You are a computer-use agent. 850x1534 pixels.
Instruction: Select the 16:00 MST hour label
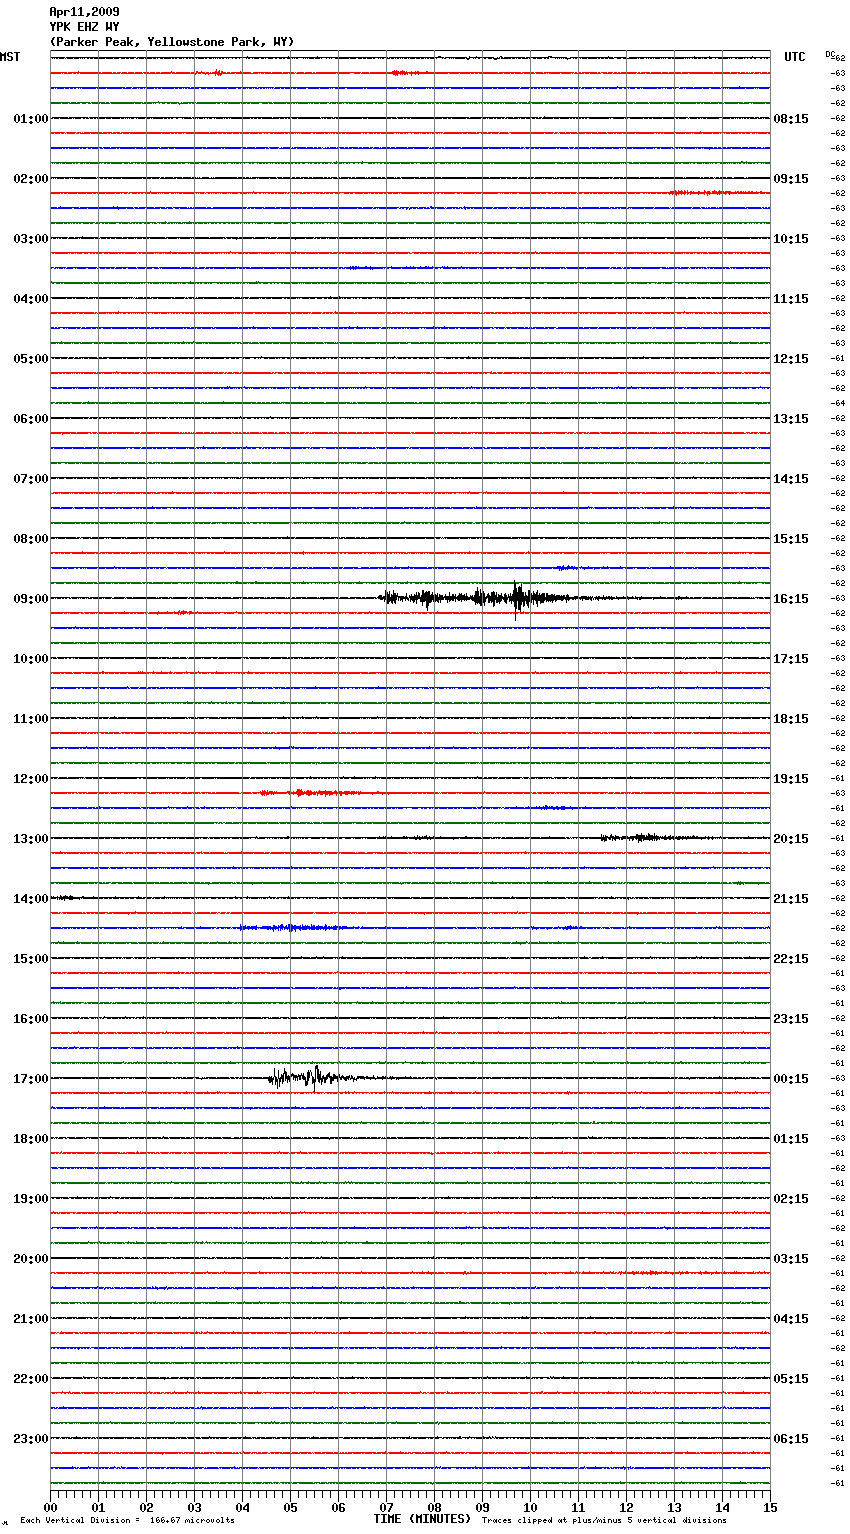pyautogui.click(x=31, y=1019)
